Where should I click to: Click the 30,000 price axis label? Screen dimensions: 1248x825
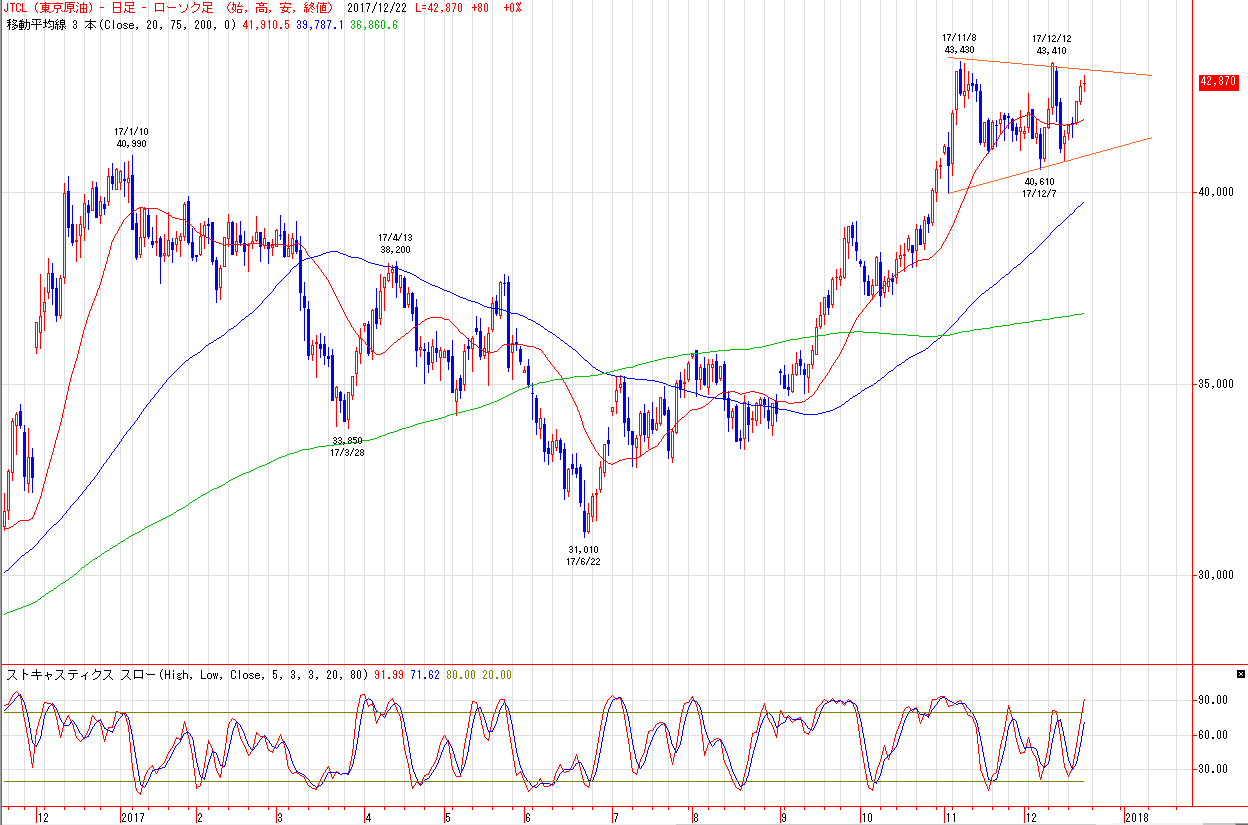(1218, 576)
